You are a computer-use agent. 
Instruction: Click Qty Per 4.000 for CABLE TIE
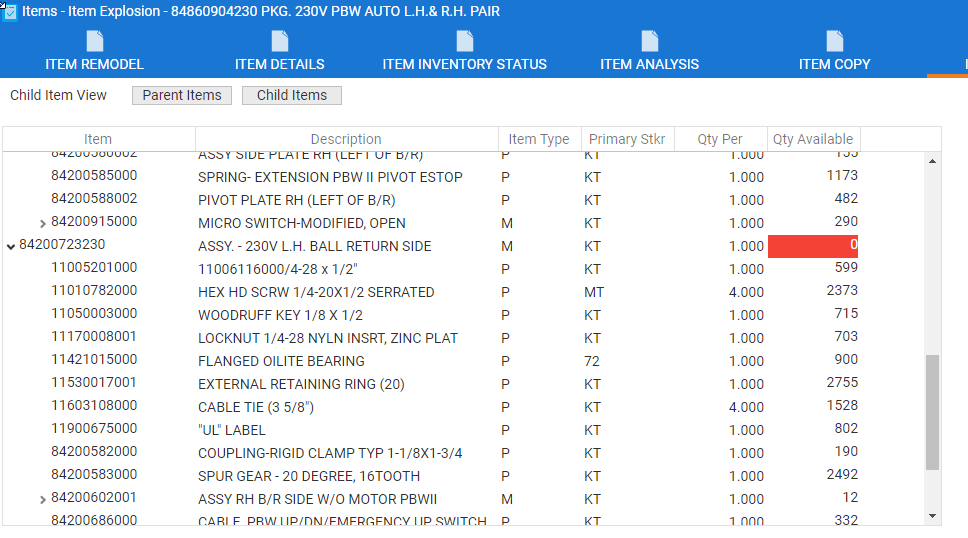tap(746, 407)
